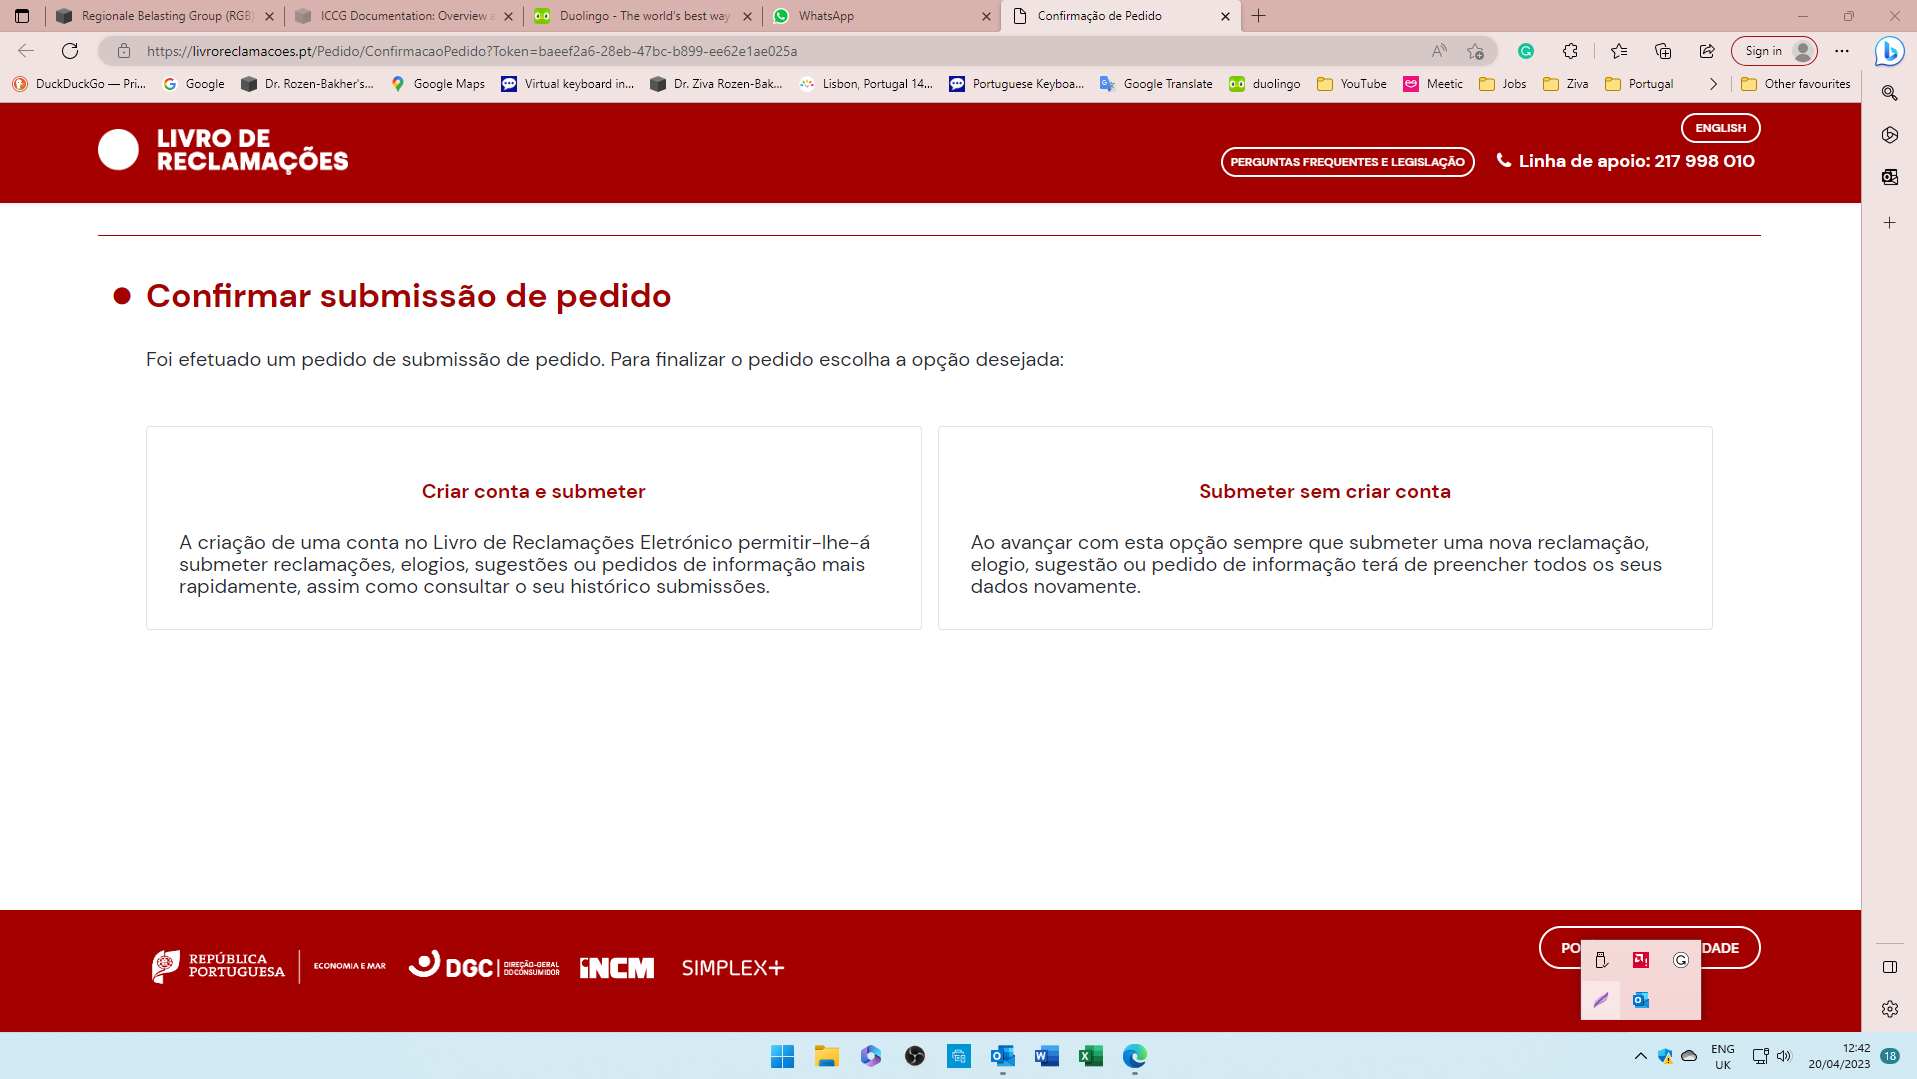Open the Settings and more menu (three dots)
Screen dimensions: 1917x1079
[x=1842, y=51]
